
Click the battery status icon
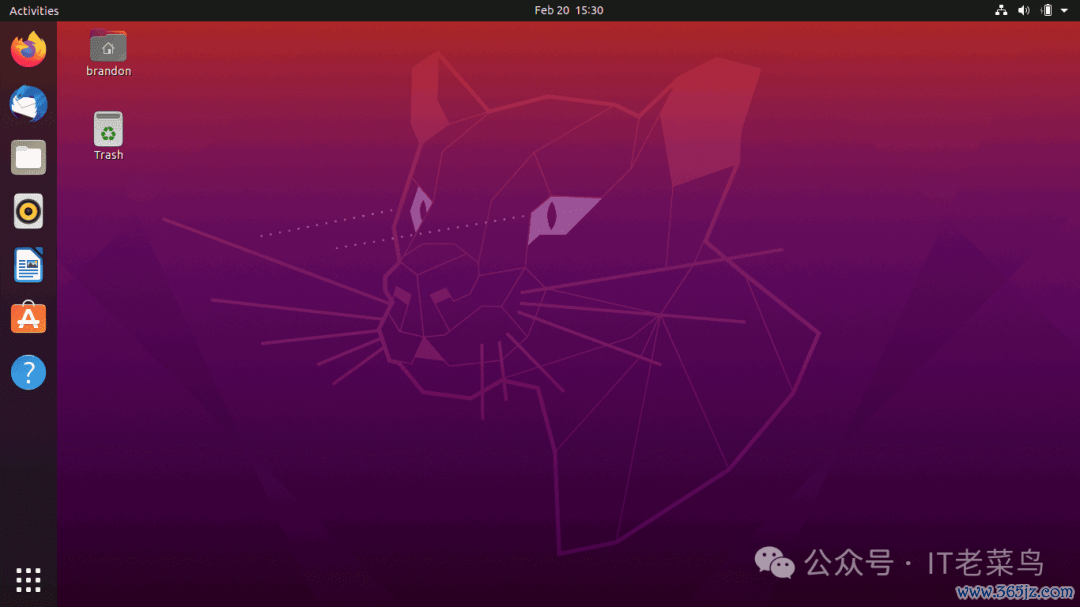[1046, 10]
